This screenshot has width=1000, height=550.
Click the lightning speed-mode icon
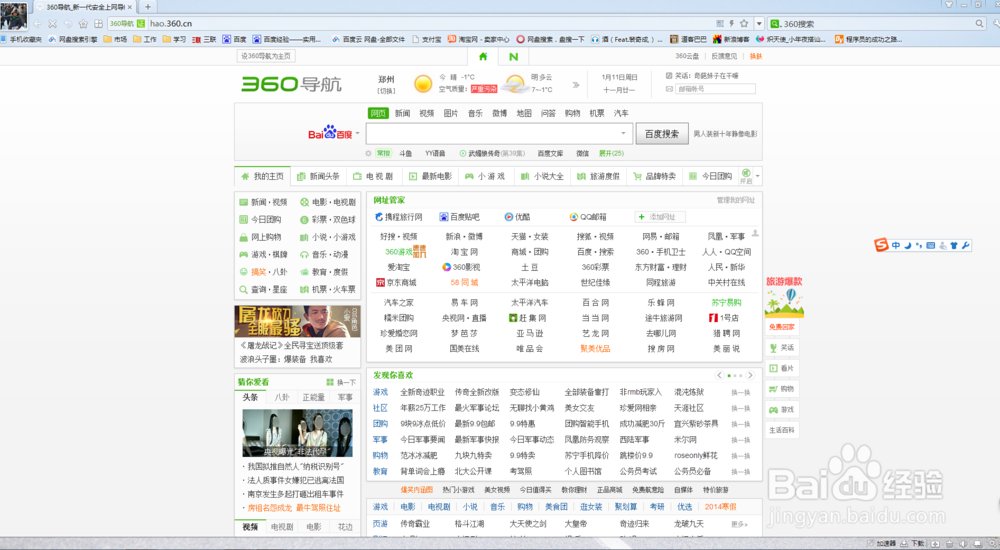click(x=732, y=24)
